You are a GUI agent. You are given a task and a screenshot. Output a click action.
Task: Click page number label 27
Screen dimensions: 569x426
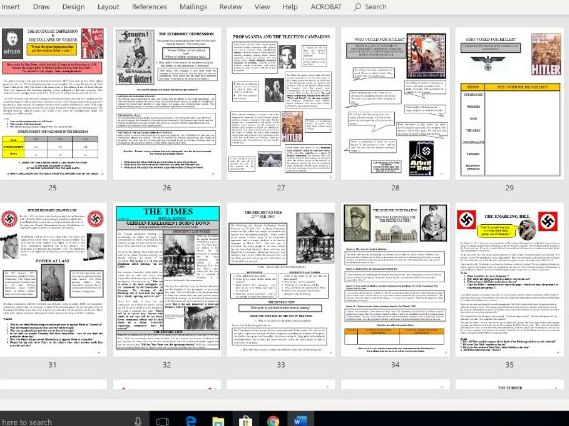(281, 188)
